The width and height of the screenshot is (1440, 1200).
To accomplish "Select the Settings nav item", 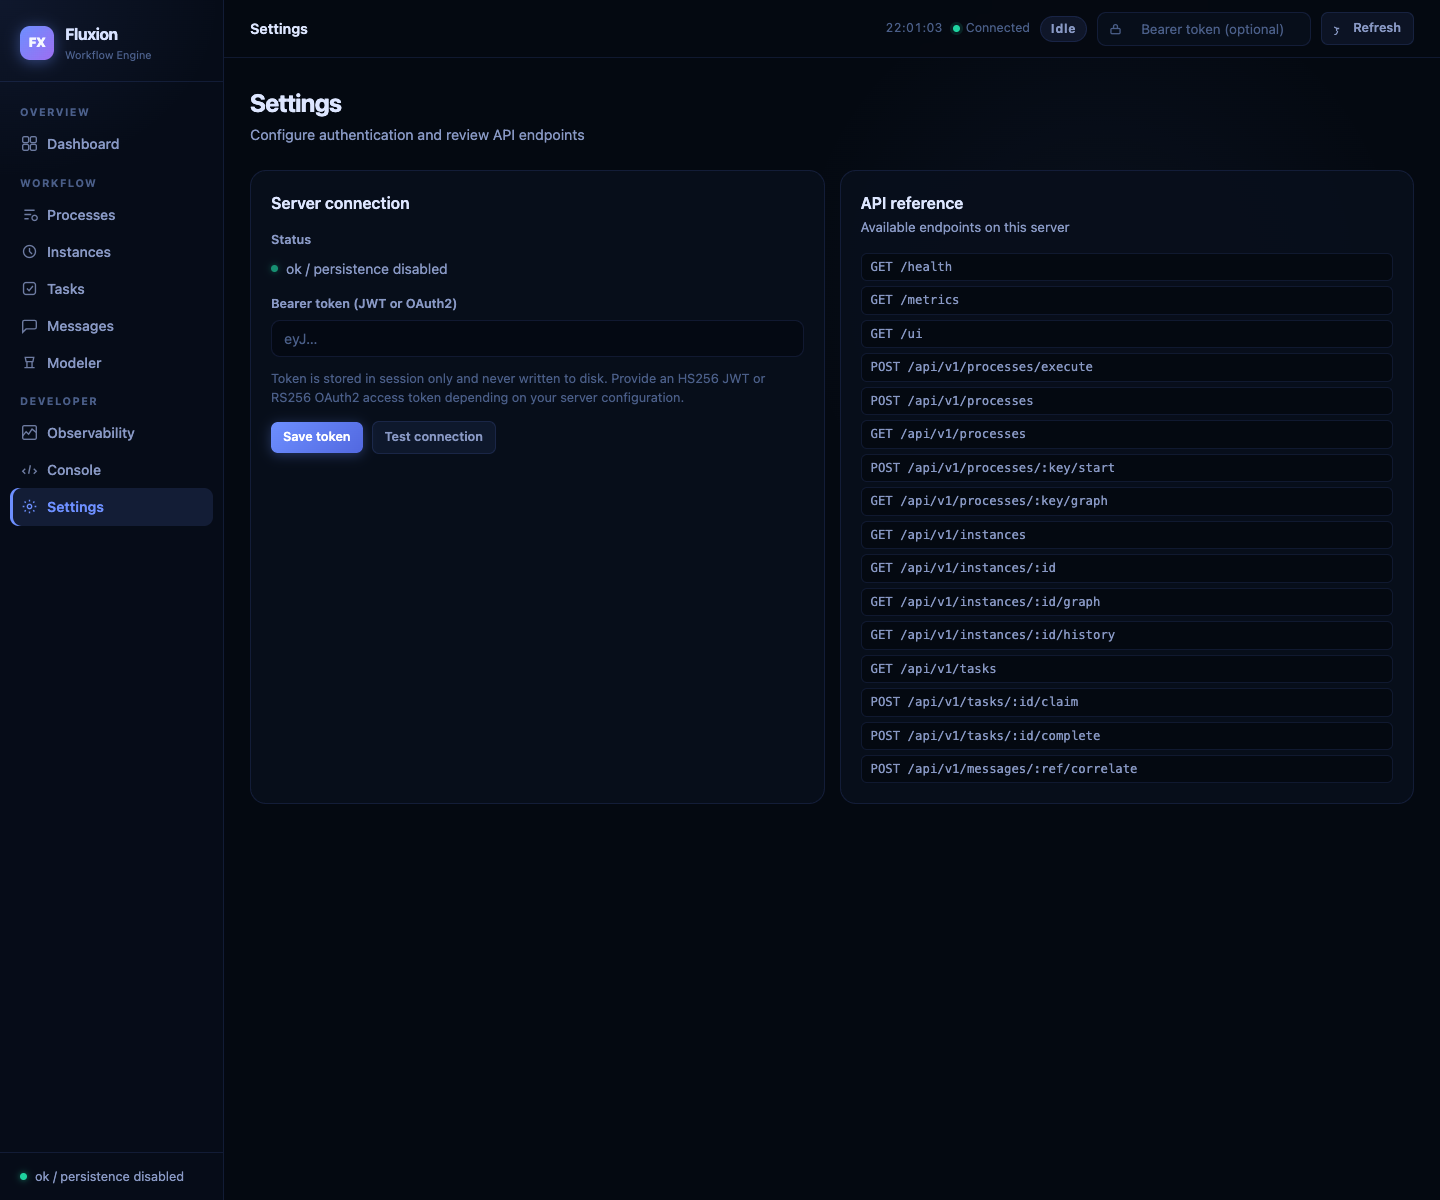I will click(x=112, y=507).
